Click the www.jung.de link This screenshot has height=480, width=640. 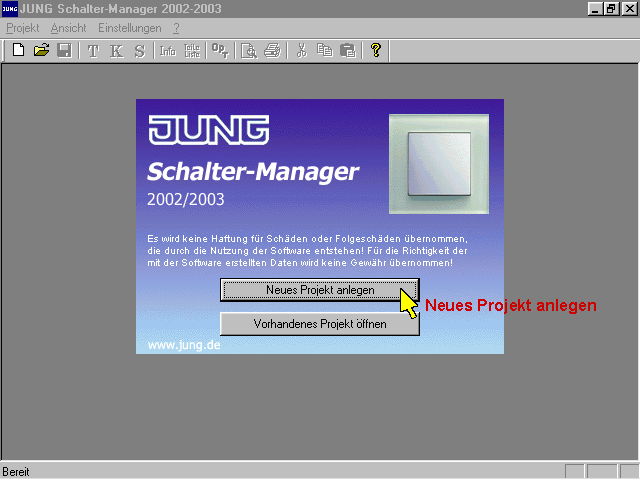pos(184,345)
